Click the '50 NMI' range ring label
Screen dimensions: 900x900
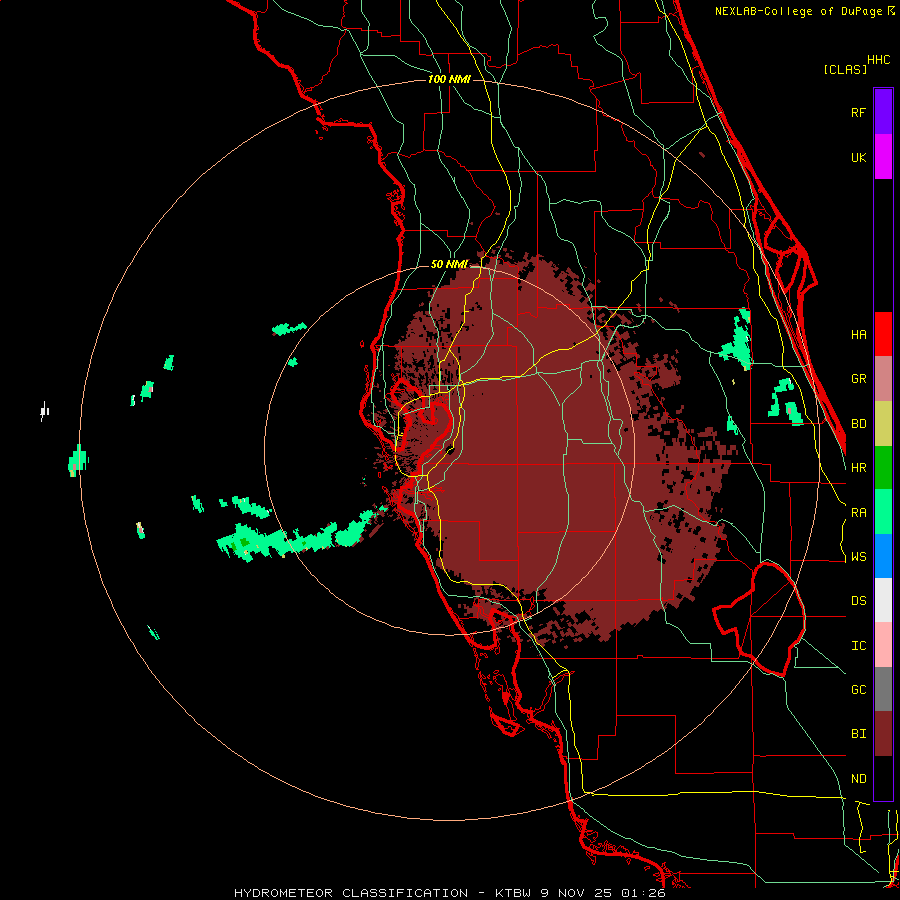pyautogui.click(x=449, y=264)
